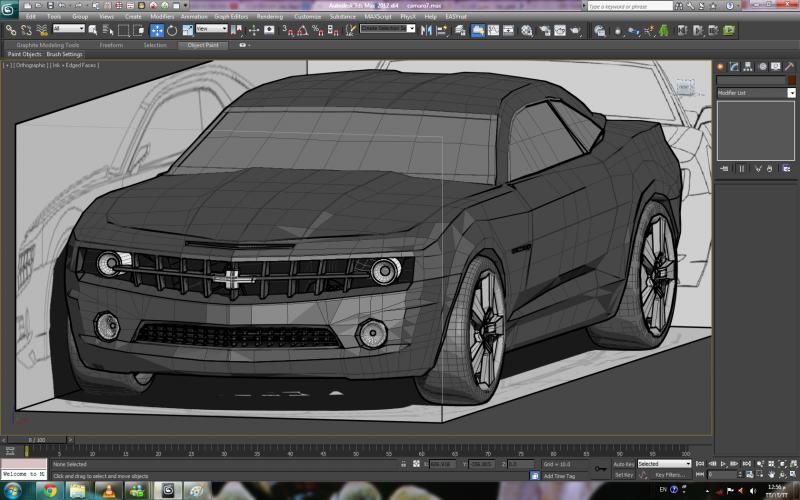Toggle Set Key mode

pos(623,475)
